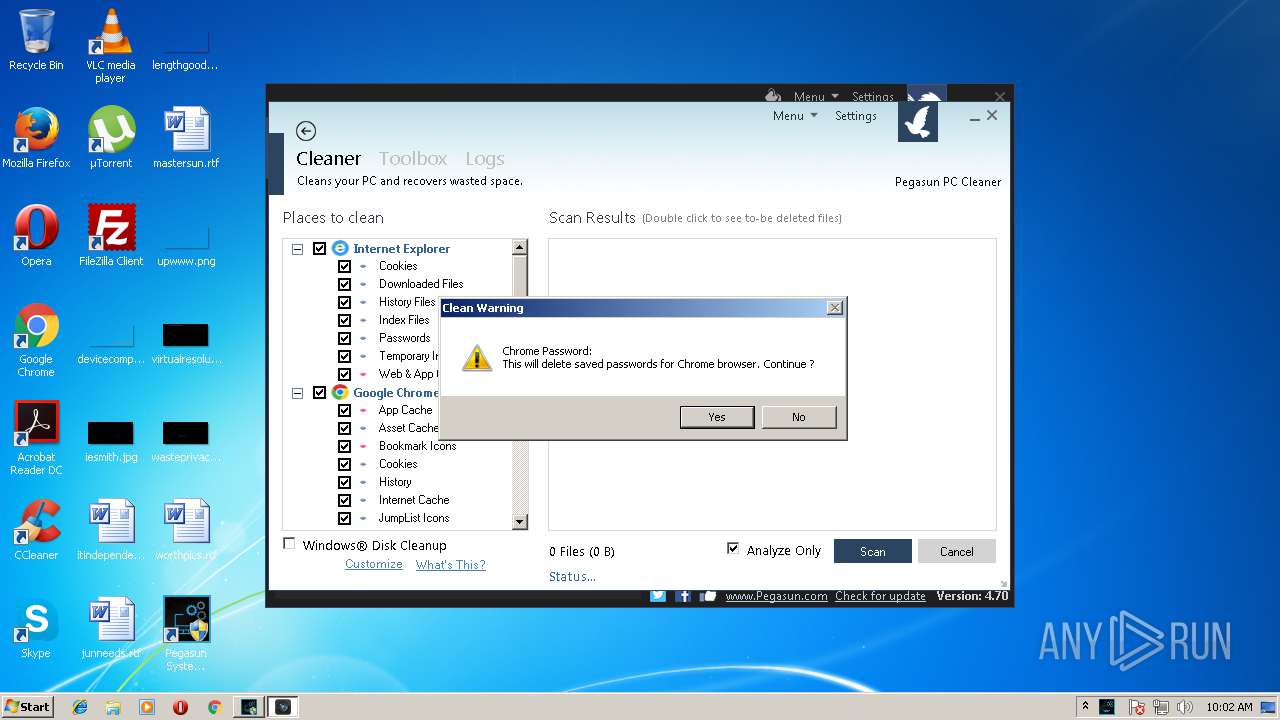Visit www.Pegasun.com link
Image resolution: width=1280 pixels, height=720 pixels.
776,596
